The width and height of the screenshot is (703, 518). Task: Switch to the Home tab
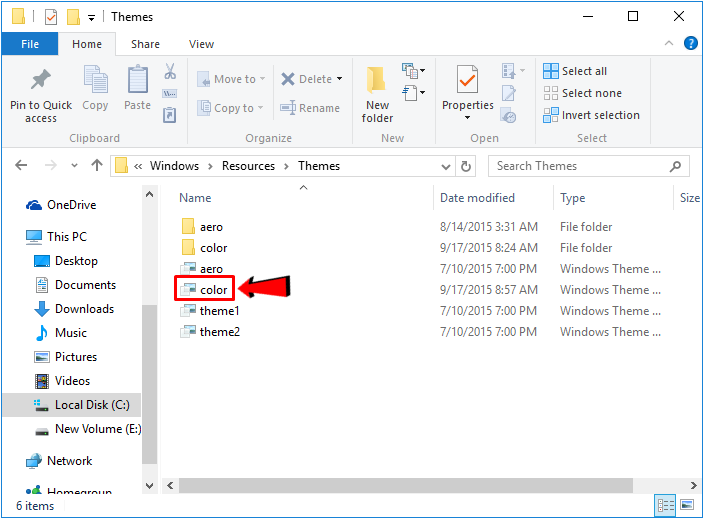pyautogui.click(x=87, y=44)
